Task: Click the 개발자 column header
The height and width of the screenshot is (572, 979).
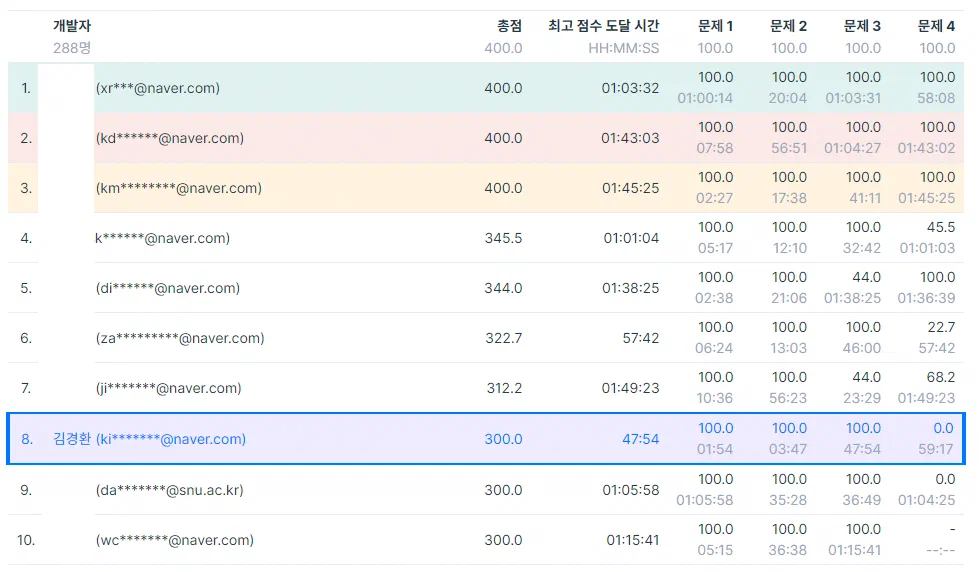Action: click(72, 26)
